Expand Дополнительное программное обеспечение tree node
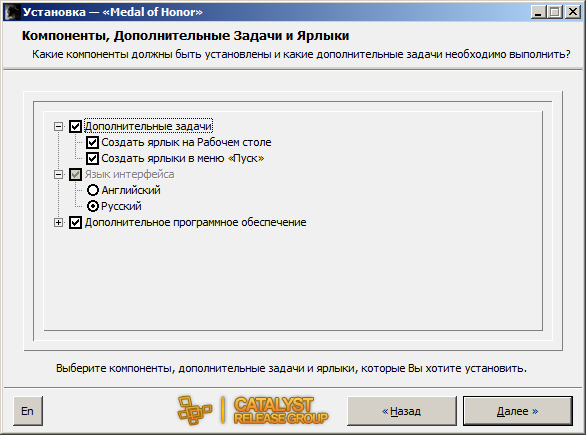 (58, 222)
